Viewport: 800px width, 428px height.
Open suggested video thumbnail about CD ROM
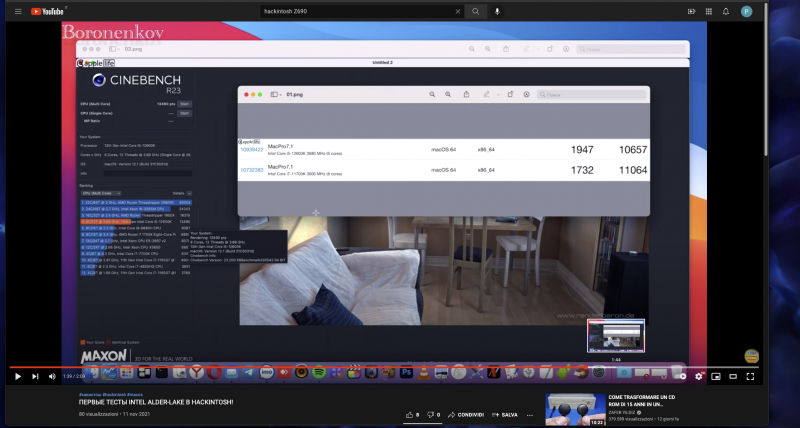576,409
